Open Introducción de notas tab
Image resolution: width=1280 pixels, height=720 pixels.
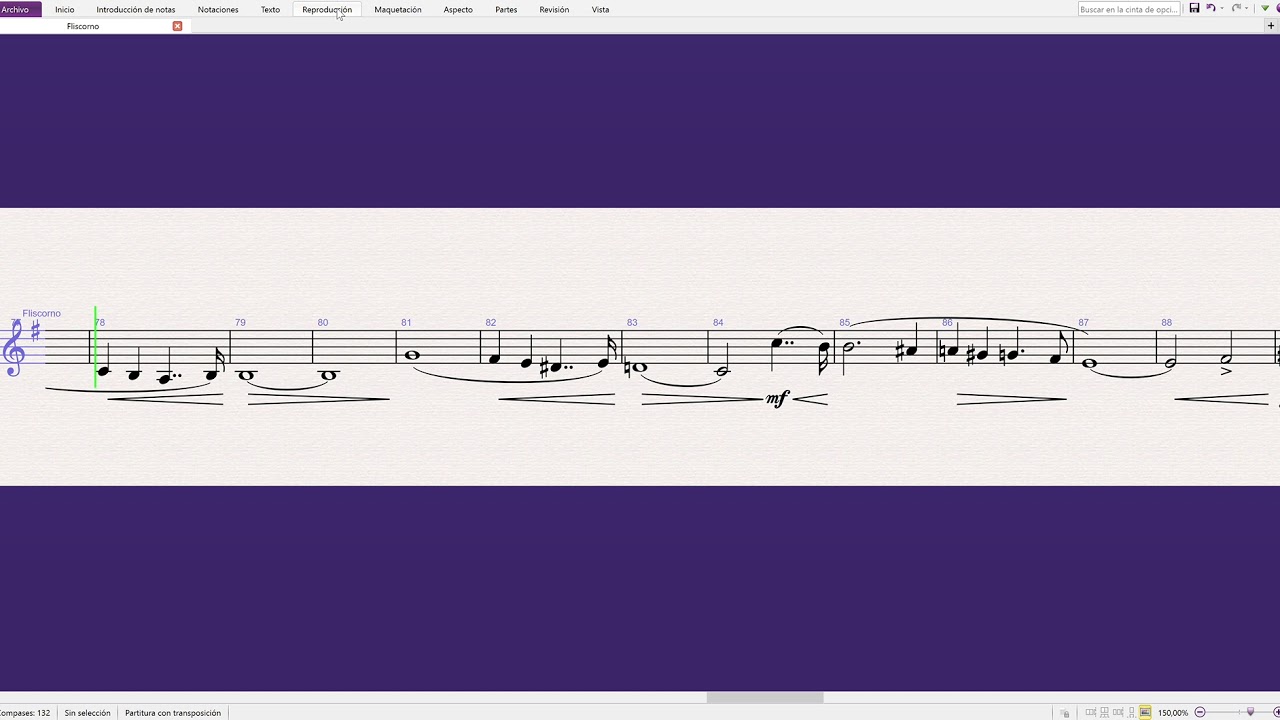(x=136, y=9)
